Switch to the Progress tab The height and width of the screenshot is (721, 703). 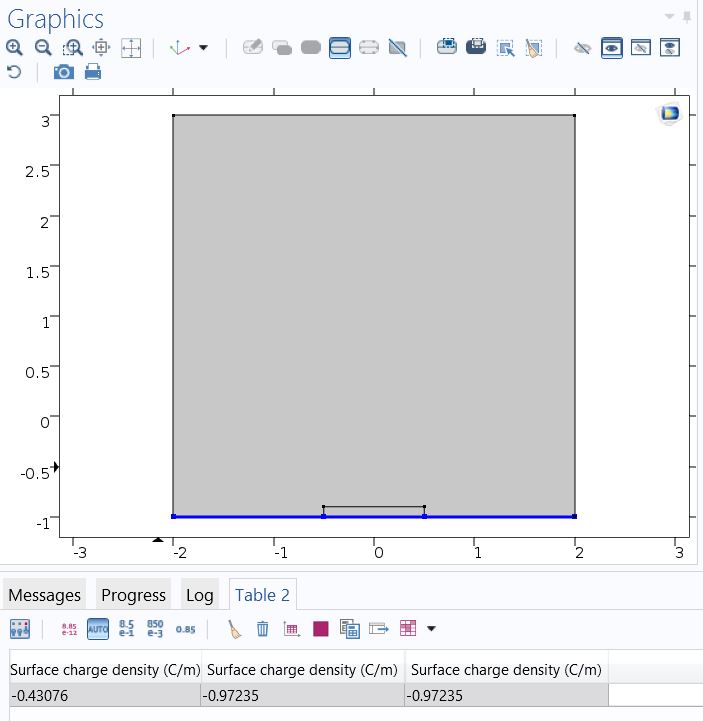(x=133, y=595)
